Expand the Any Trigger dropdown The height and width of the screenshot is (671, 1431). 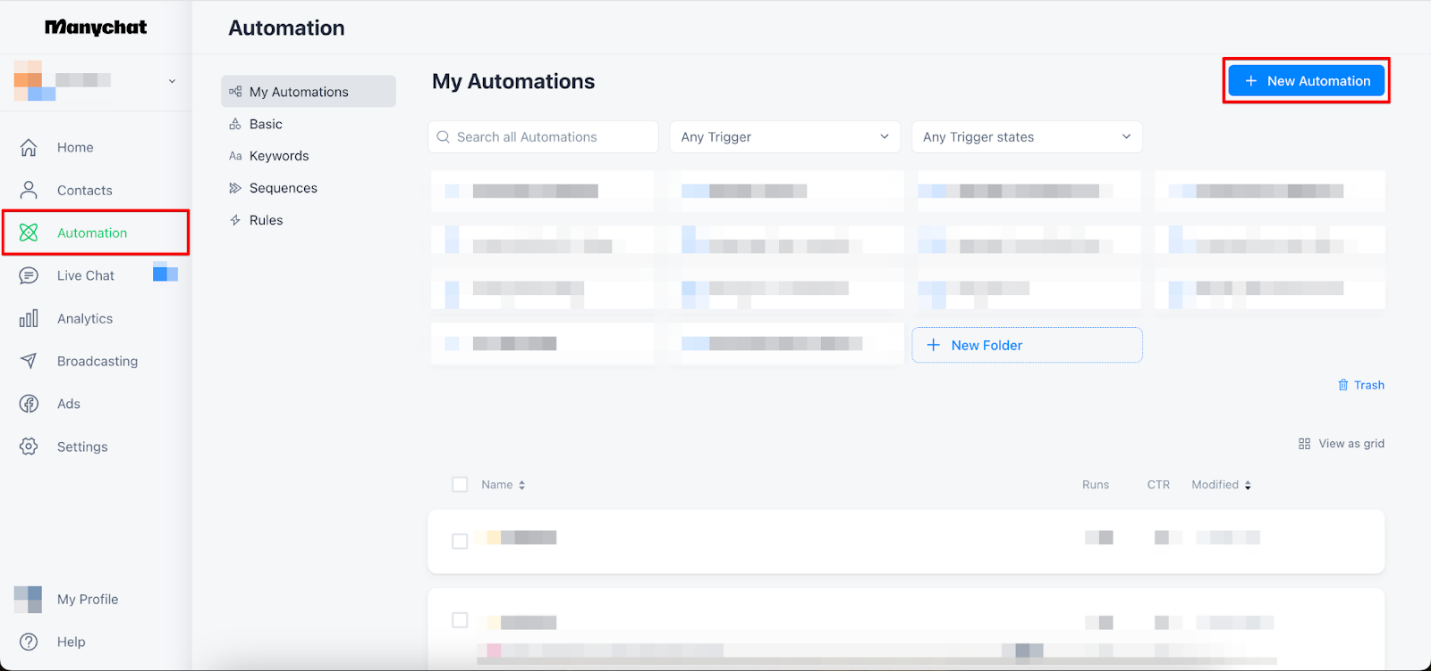coord(784,137)
